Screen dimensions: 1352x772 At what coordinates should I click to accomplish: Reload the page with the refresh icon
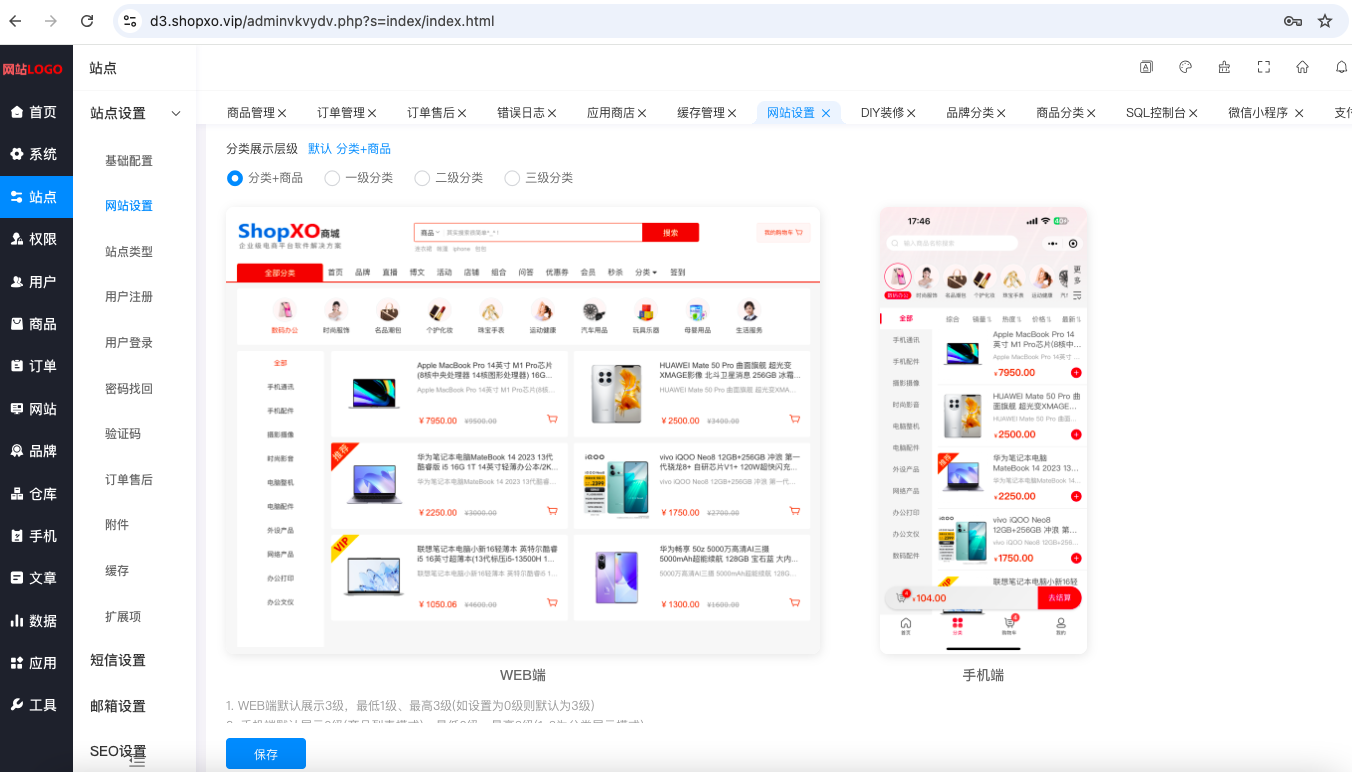87,21
